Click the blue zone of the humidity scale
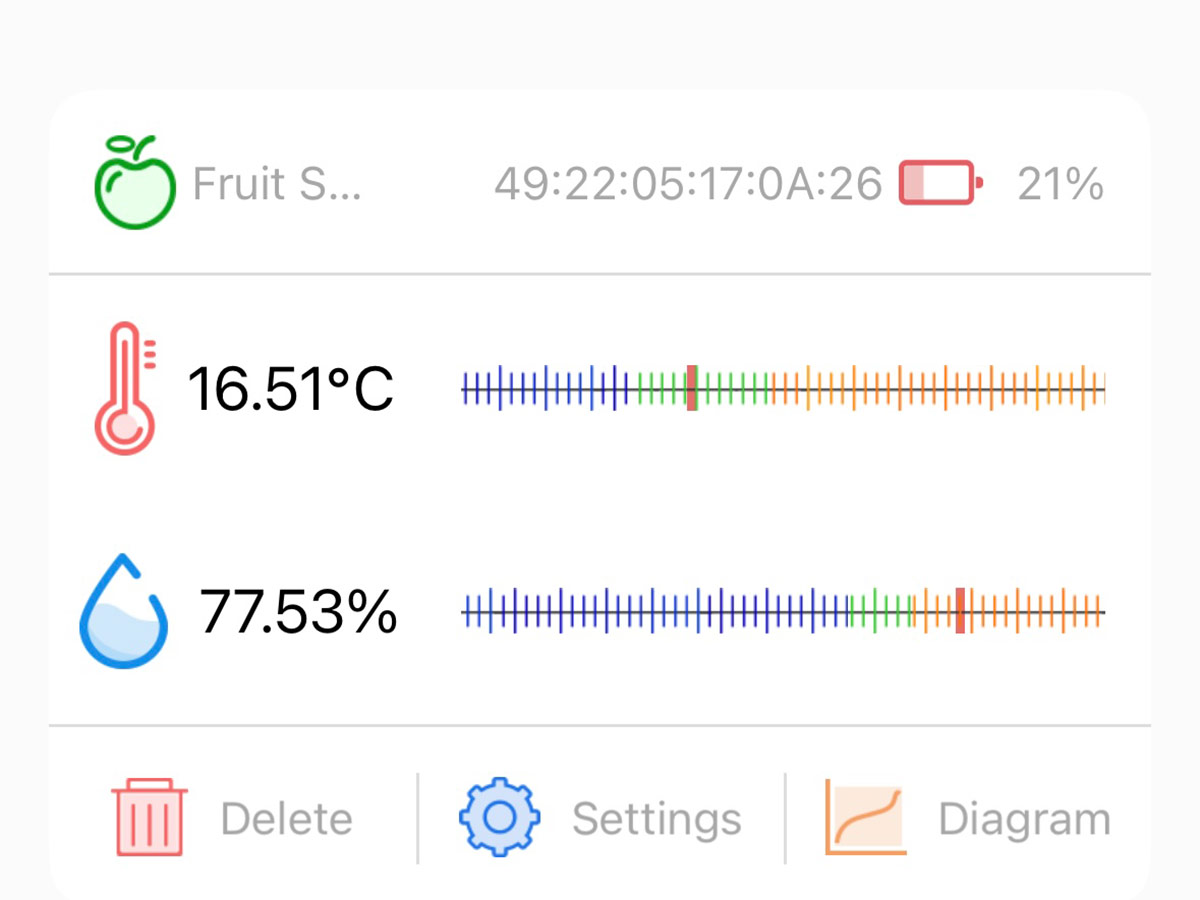The image size is (1200, 900). click(655, 611)
